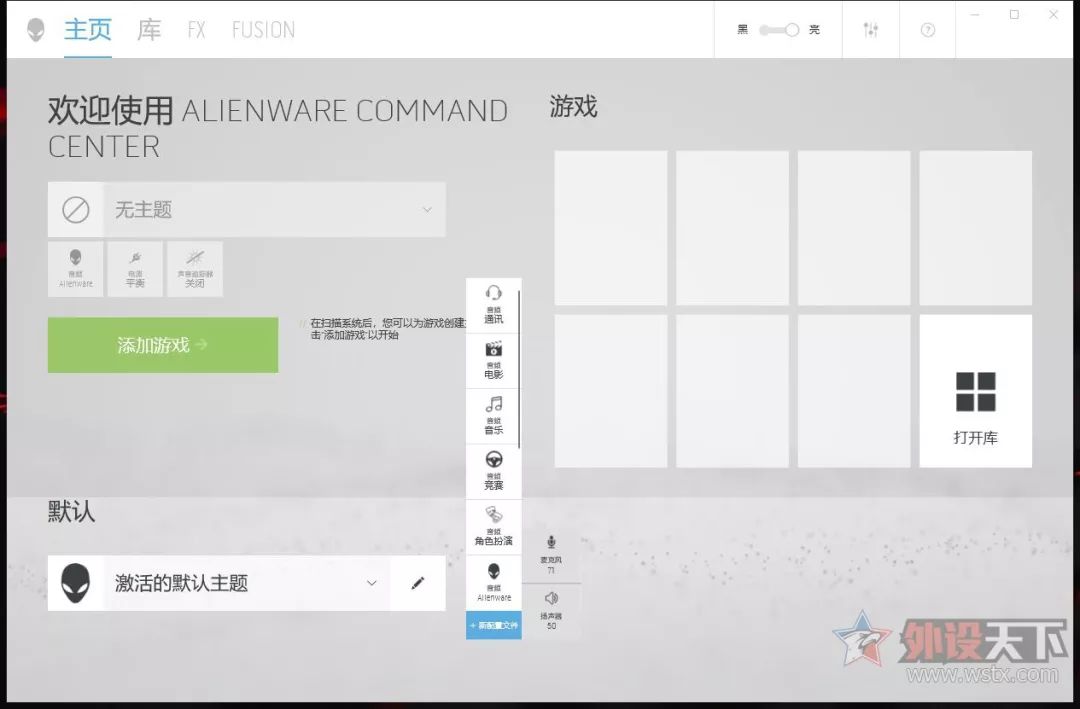Pick the 音乐 music note audio profile

click(x=493, y=416)
